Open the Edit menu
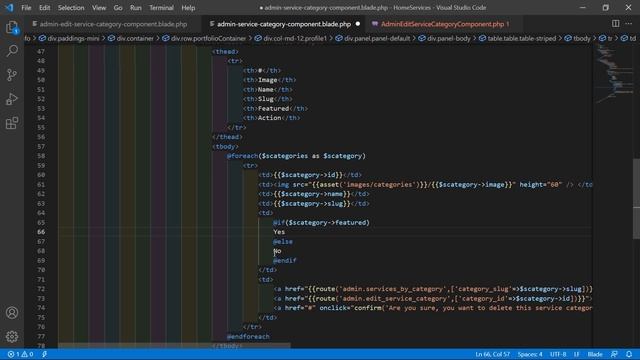 pos(44,8)
